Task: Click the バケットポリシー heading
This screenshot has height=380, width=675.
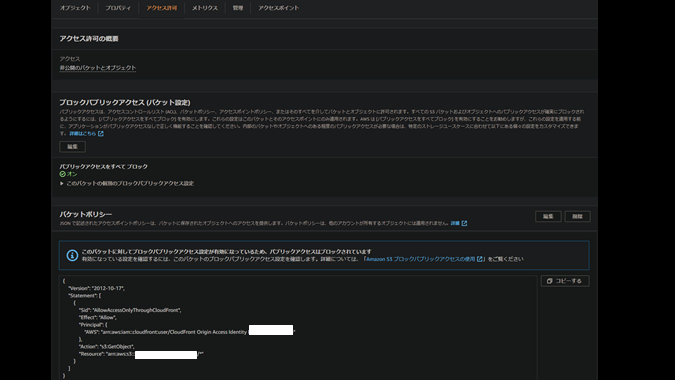Action: [86, 214]
